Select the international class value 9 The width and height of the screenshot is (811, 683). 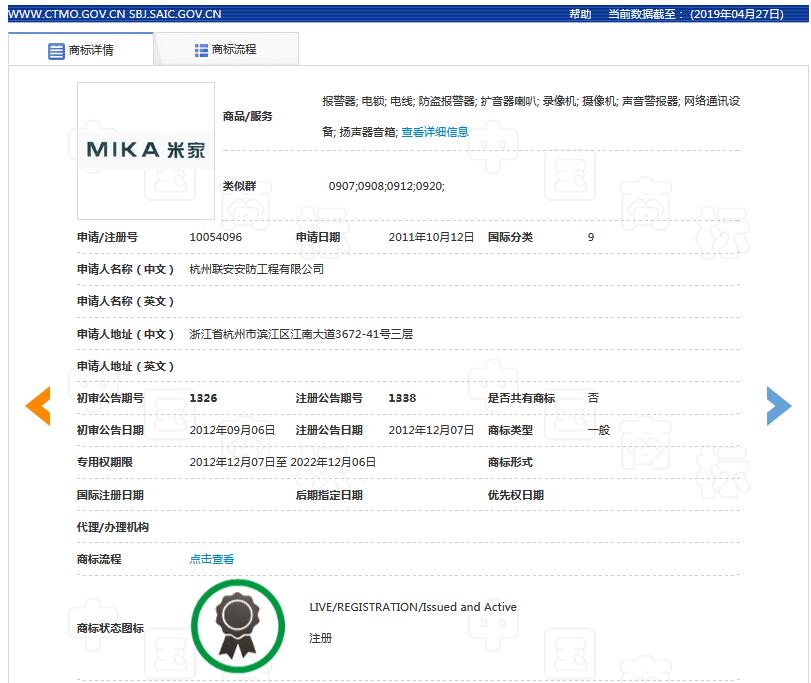pyautogui.click(x=589, y=237)
